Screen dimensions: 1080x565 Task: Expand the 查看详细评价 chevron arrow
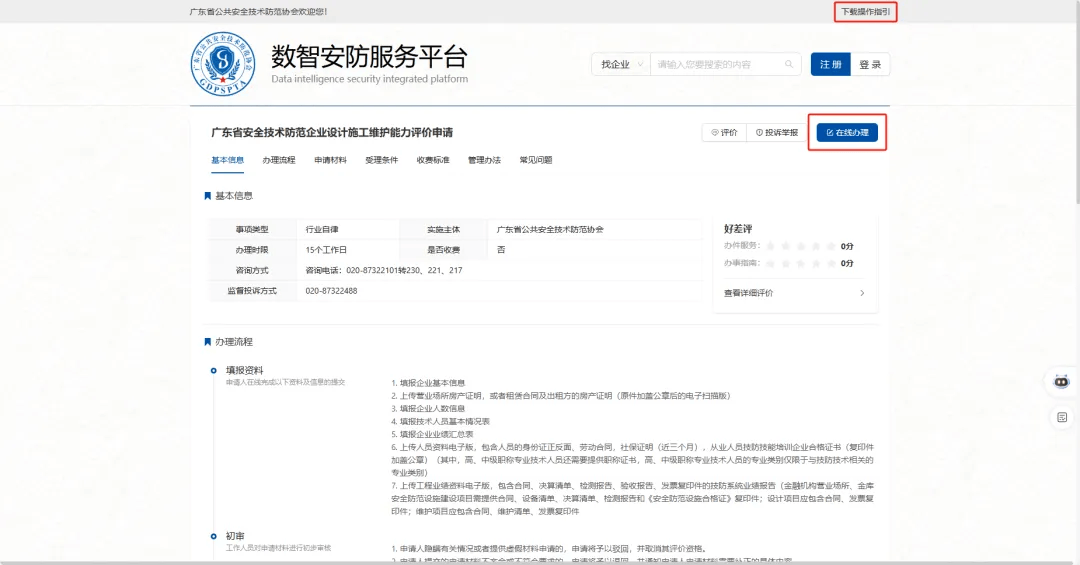click(x=862, y=293)
